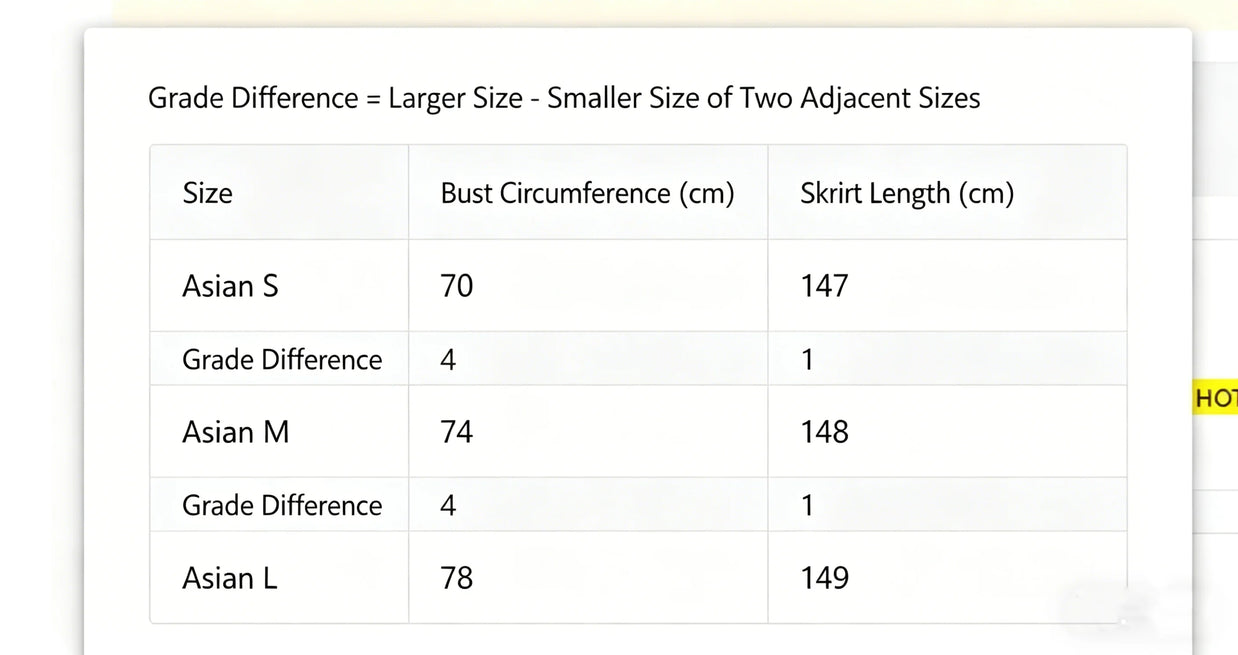Click the yellow HOT badge at right edge
This screenshot has width=1238, height=655.
pyautogui.click(x=1215, y=398)
